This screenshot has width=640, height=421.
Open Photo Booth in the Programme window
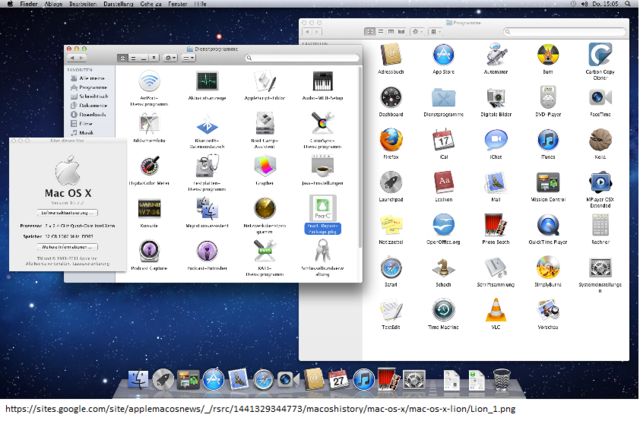click(x=496, y=225)
